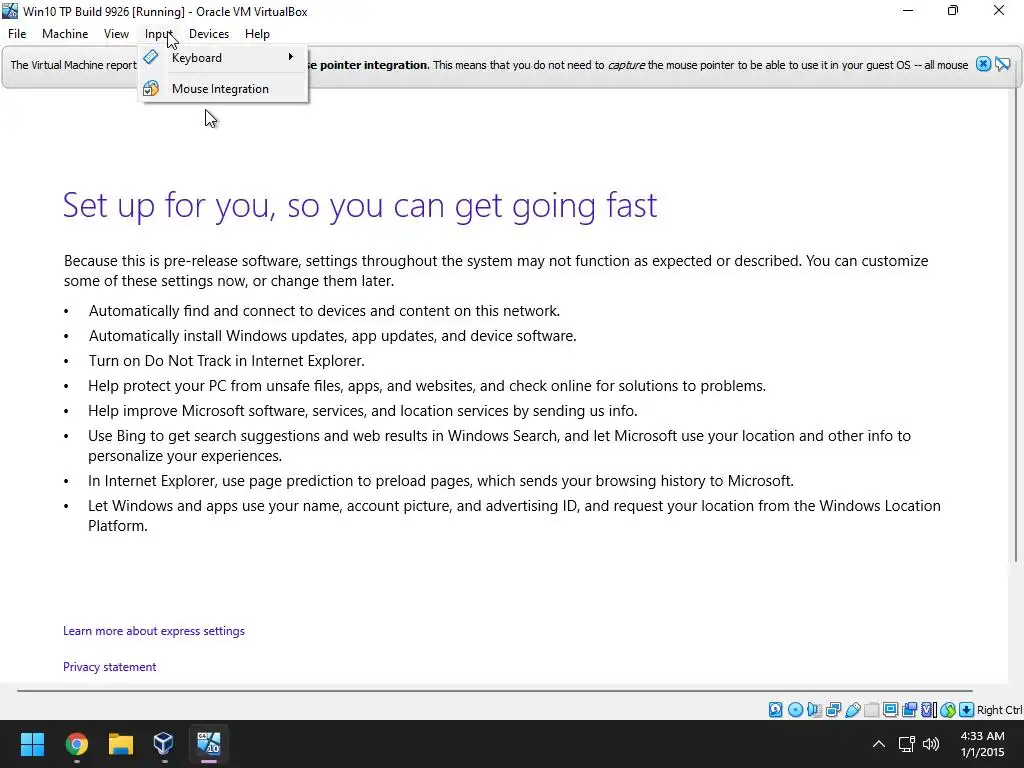Open the File menu
The image size is (1024, 768).
click(17, 34)
